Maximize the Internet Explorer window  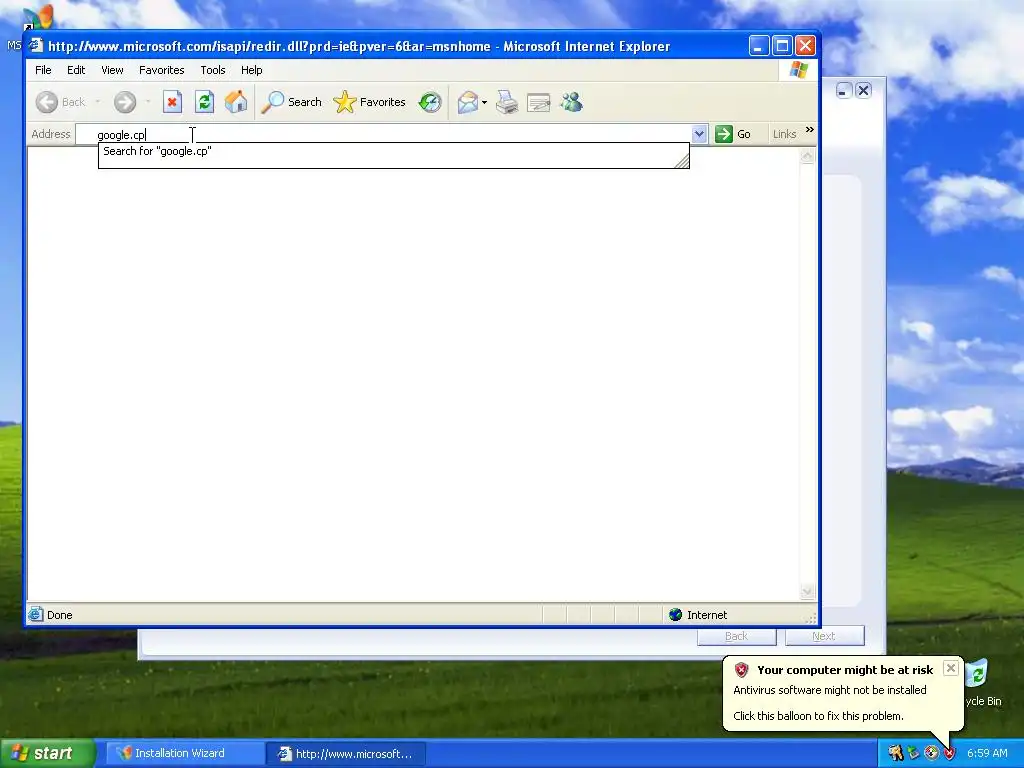tap(782, 46)
